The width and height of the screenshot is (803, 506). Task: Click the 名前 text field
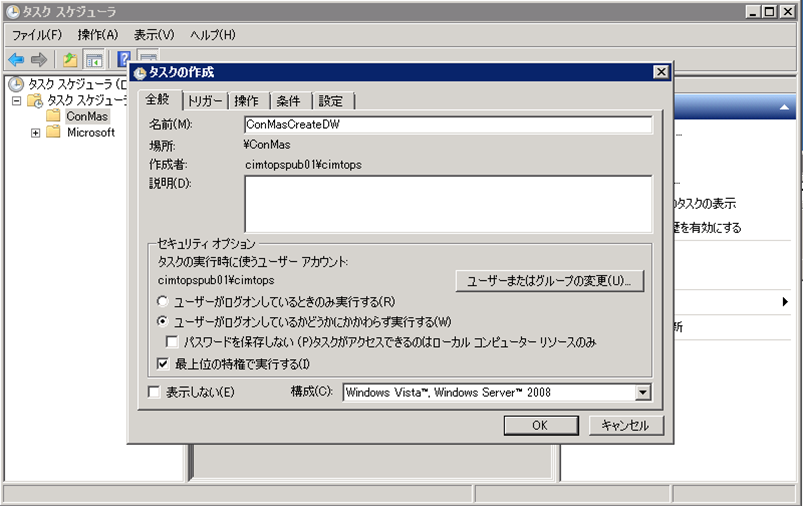pos(448,125)
